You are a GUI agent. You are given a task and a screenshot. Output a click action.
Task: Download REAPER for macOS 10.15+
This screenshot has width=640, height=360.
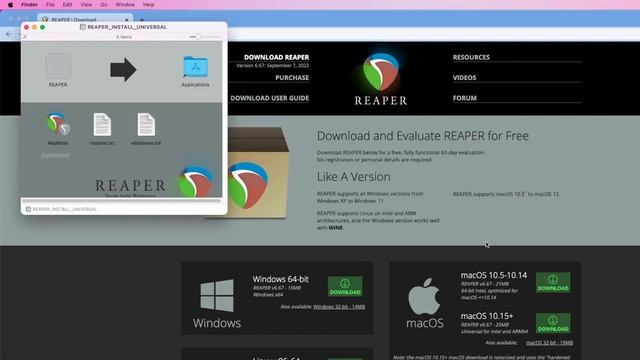pos(553,323)
